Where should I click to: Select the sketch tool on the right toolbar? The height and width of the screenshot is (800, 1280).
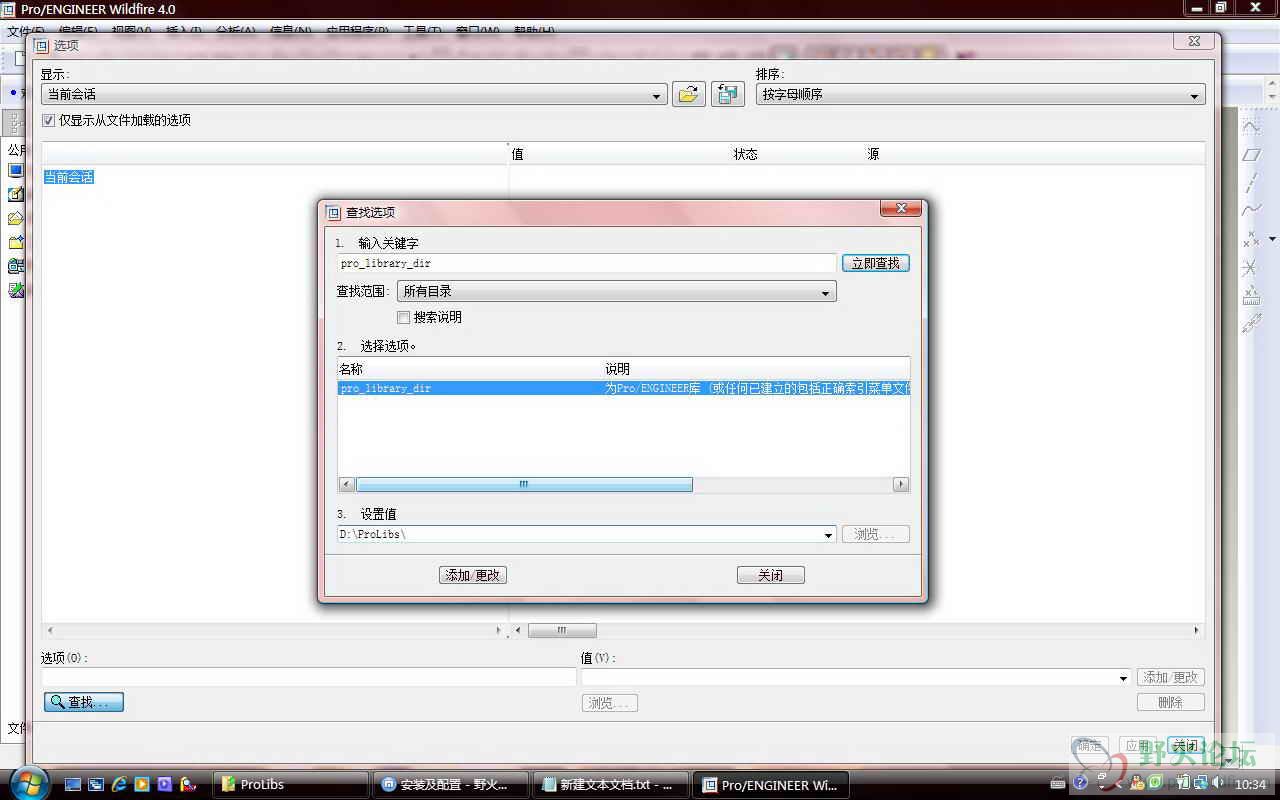(1251, 127)
